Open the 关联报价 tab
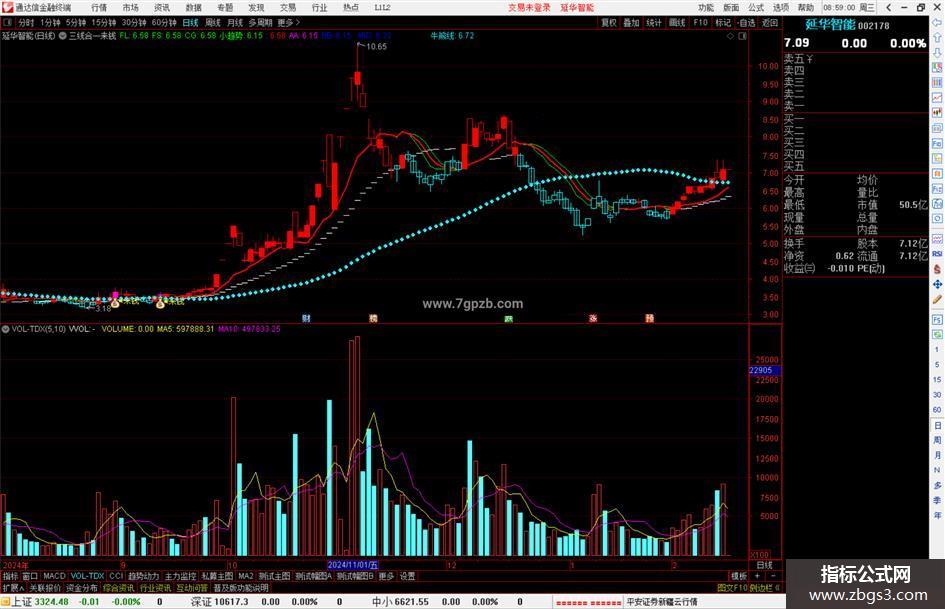This screenshot has width=945, height=609. click(x=45, y=587)
